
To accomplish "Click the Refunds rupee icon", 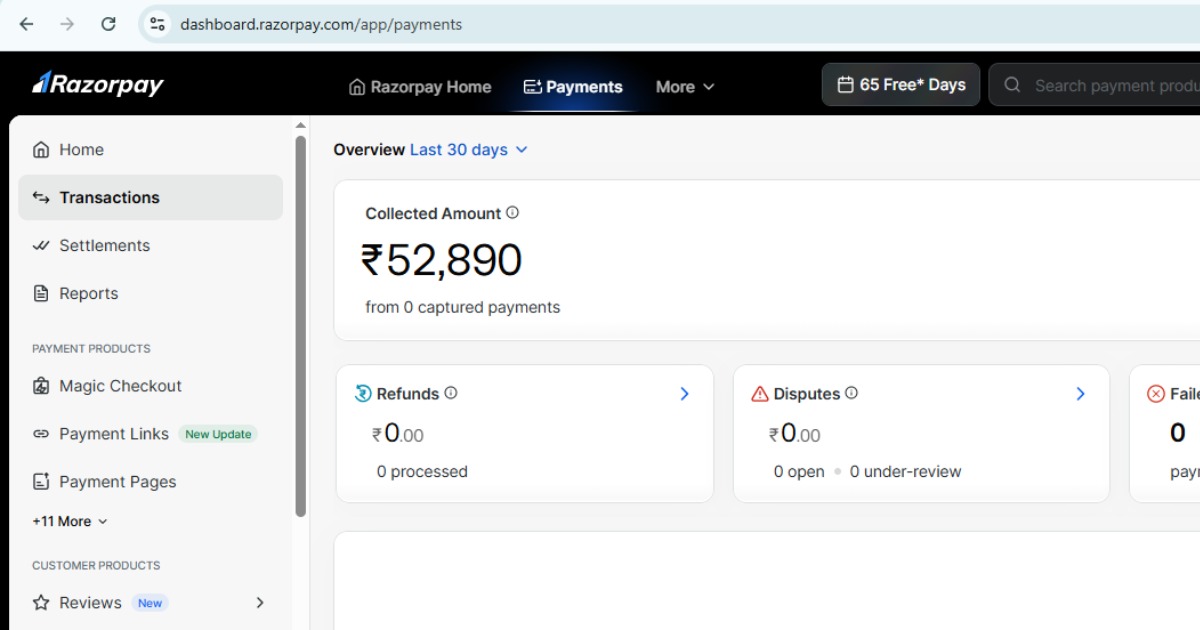I will point(363,394).
